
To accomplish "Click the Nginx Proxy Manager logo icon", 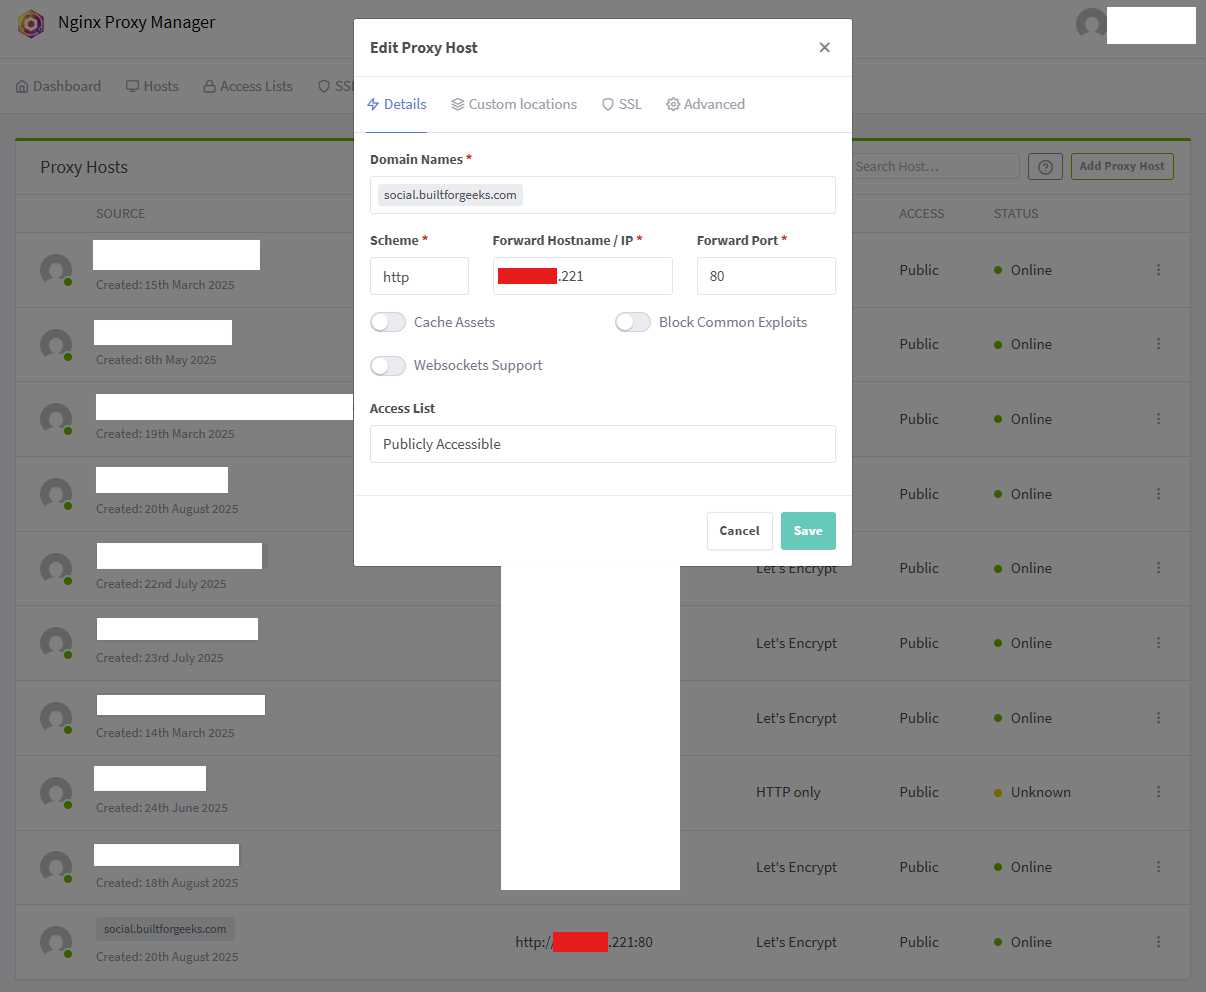I will tap(31, 23).
